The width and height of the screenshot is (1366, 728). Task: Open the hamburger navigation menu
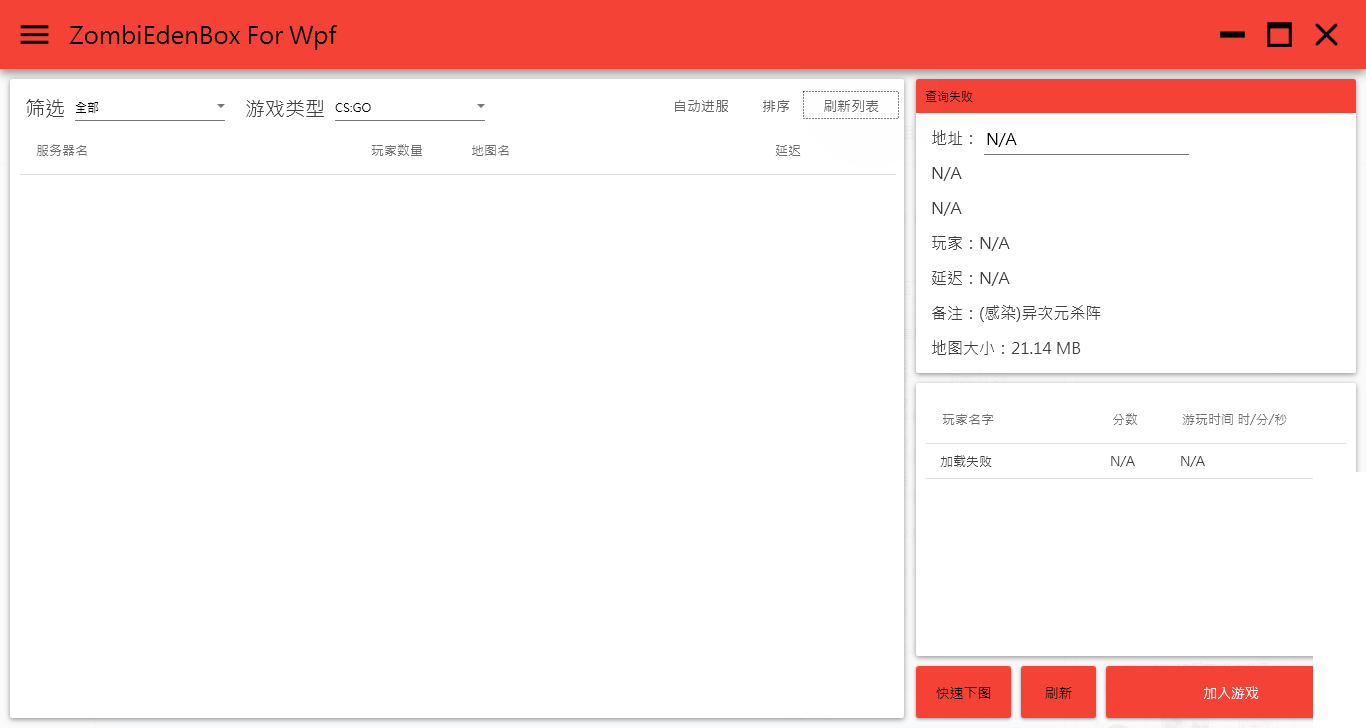(x=34, y=34)
